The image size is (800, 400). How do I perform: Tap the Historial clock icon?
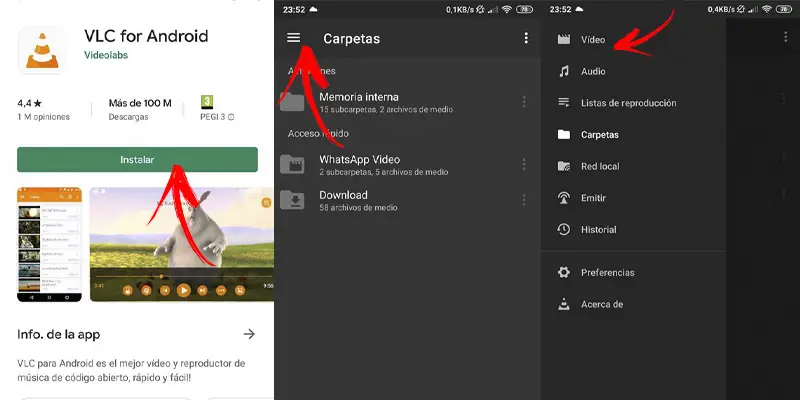point(564,230)
